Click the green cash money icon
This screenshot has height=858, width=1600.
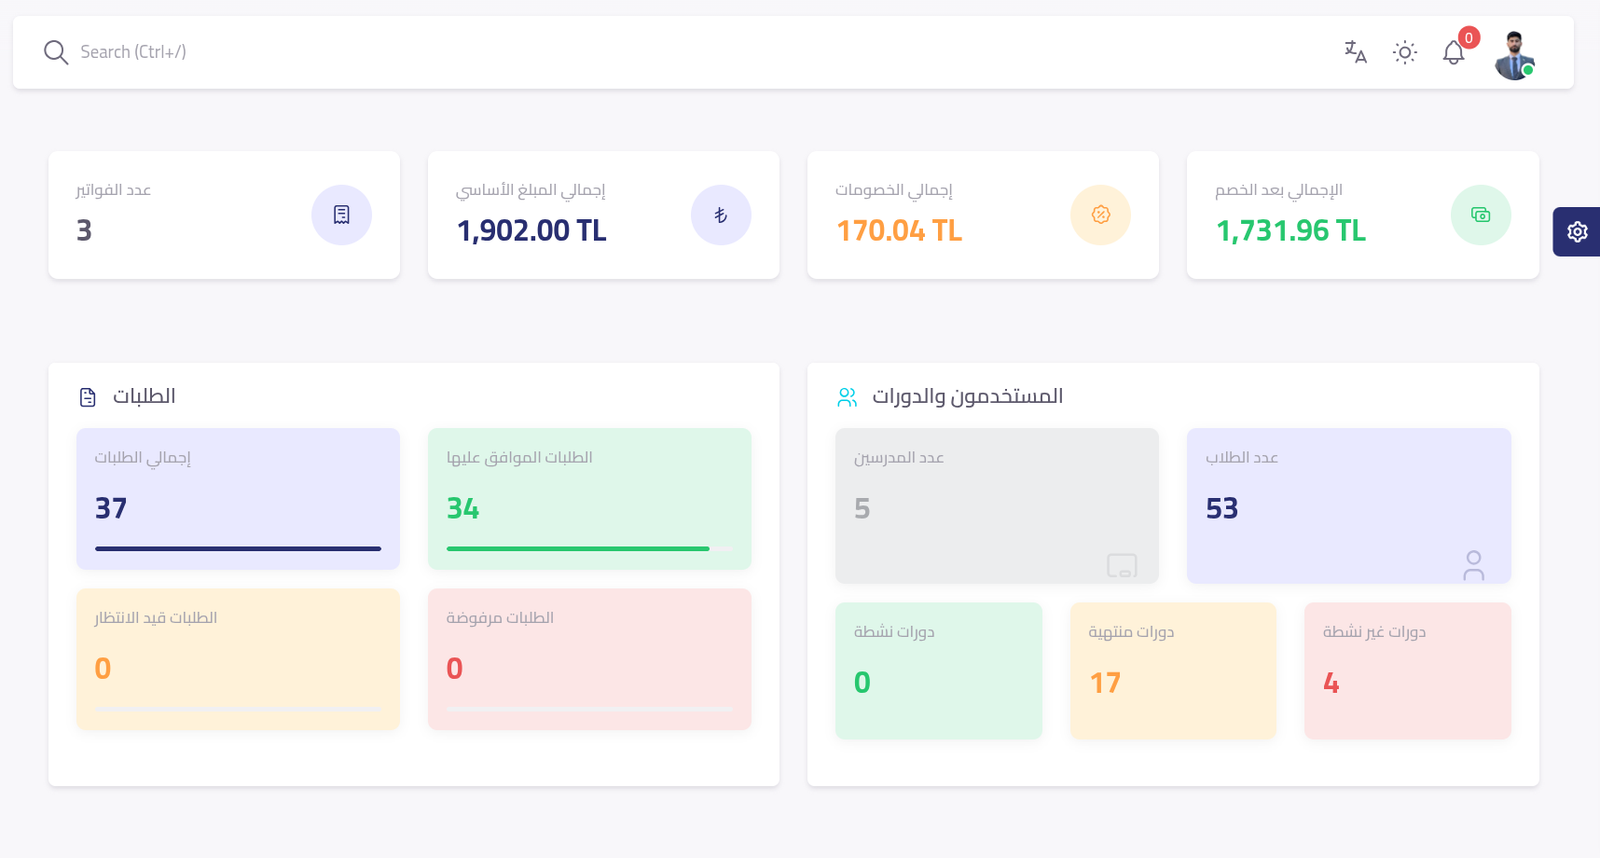[x=1480, y=215]
